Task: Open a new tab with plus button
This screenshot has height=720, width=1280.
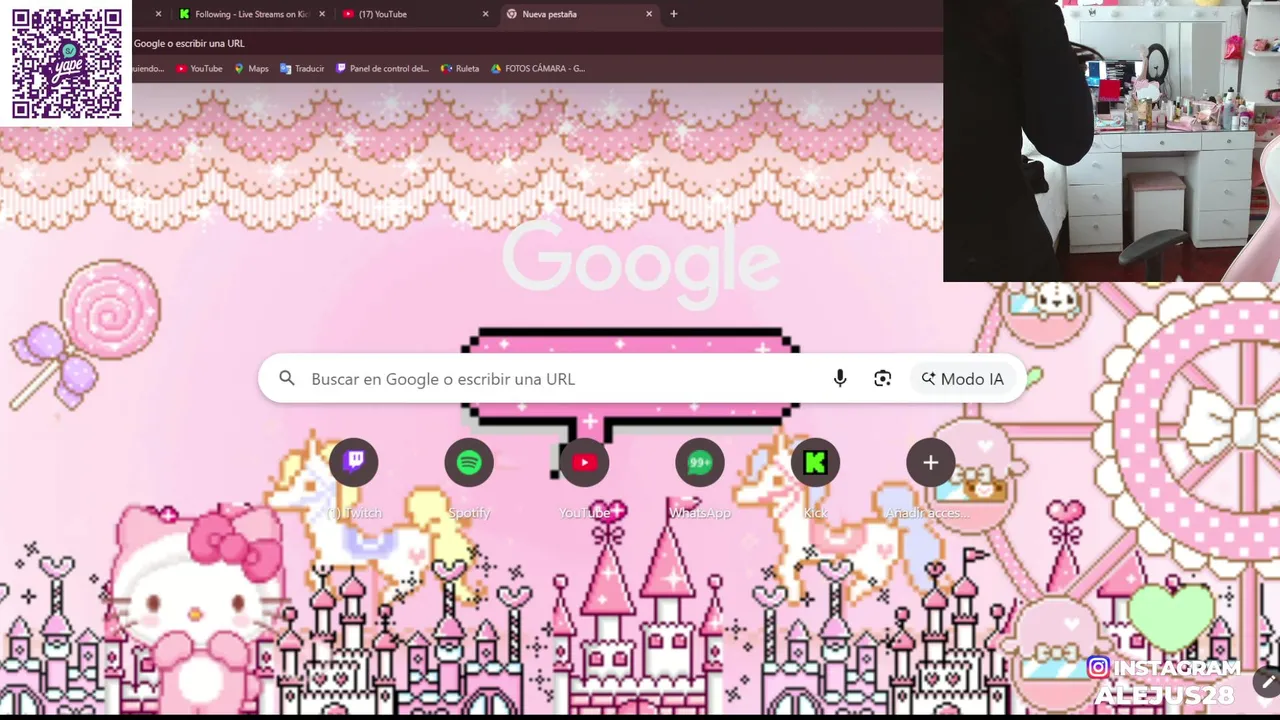Action: tap(674, 14)
